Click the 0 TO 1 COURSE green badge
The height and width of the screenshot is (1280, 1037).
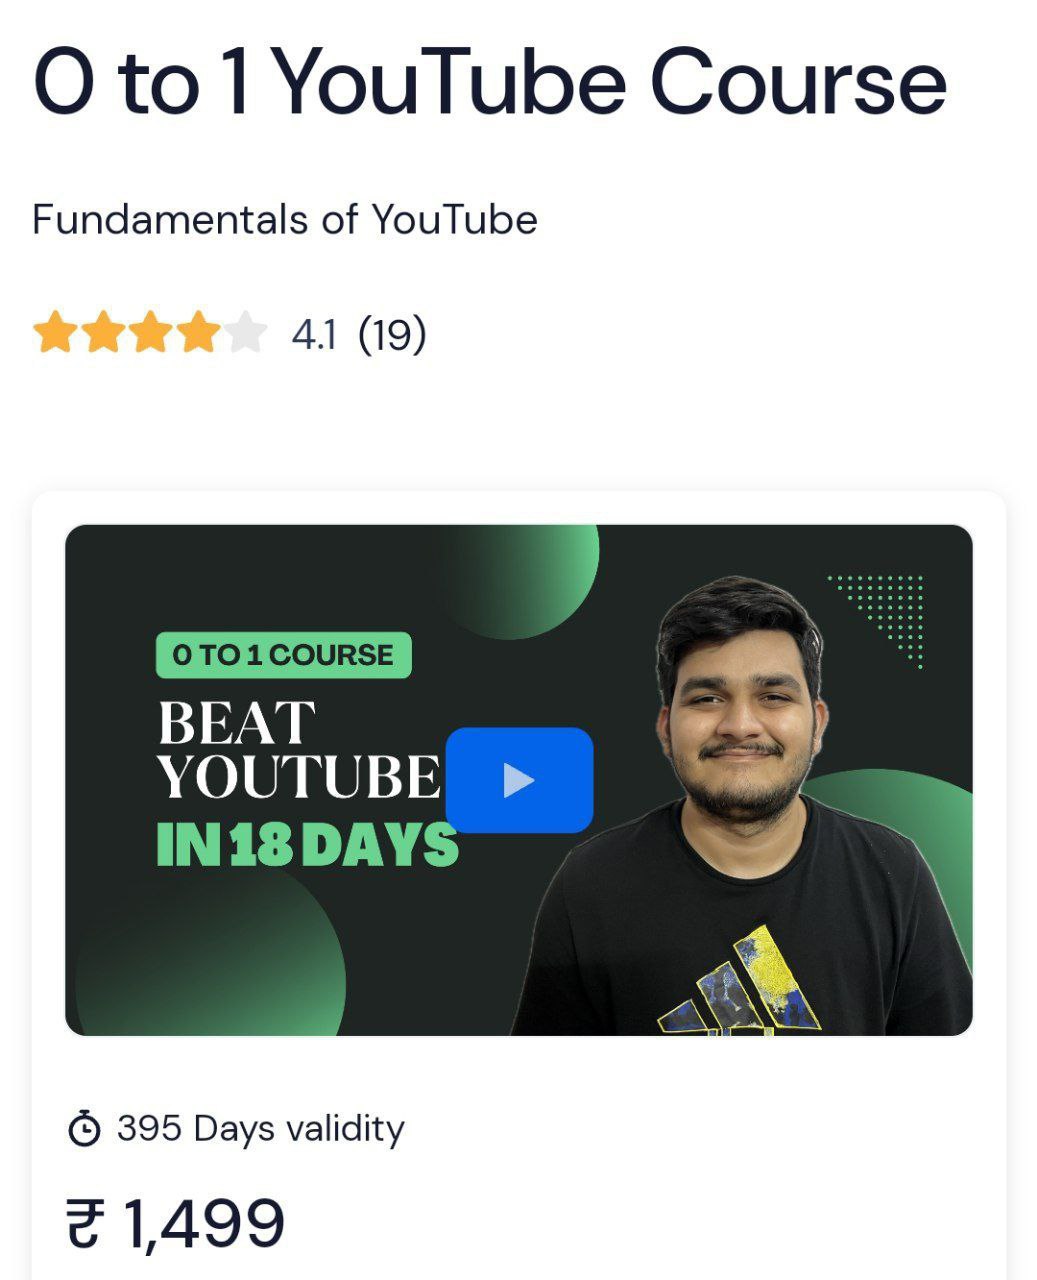point(283,655)
